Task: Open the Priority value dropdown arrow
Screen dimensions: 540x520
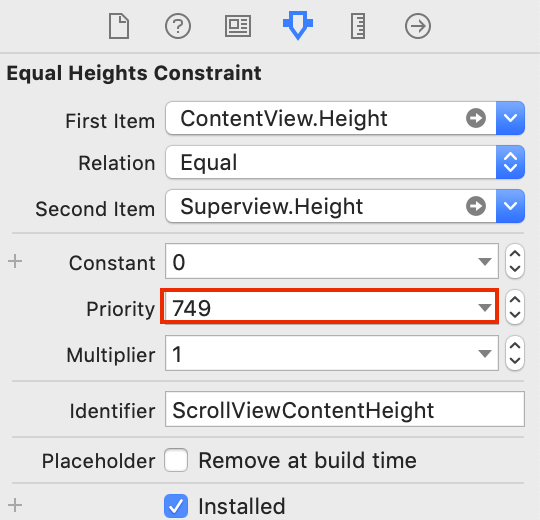Action: (485, 307)
